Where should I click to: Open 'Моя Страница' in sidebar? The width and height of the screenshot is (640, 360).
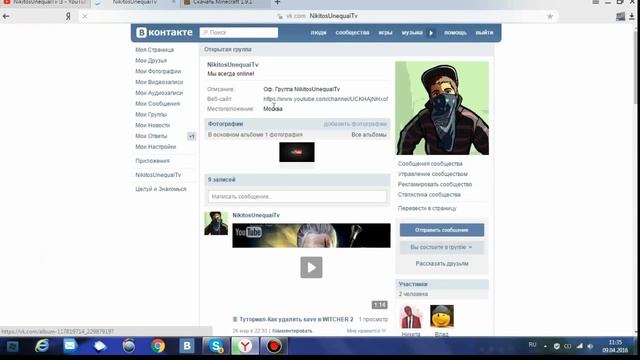155,50
